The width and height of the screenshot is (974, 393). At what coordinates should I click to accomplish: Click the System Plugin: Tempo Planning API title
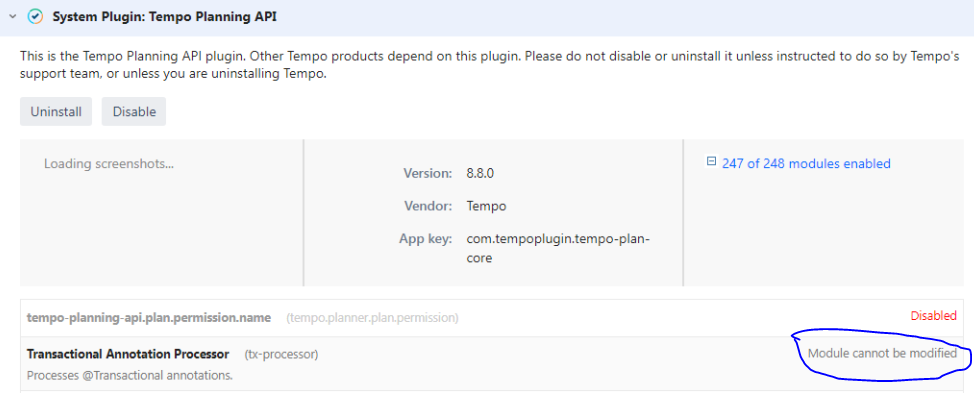coord(165,17)
